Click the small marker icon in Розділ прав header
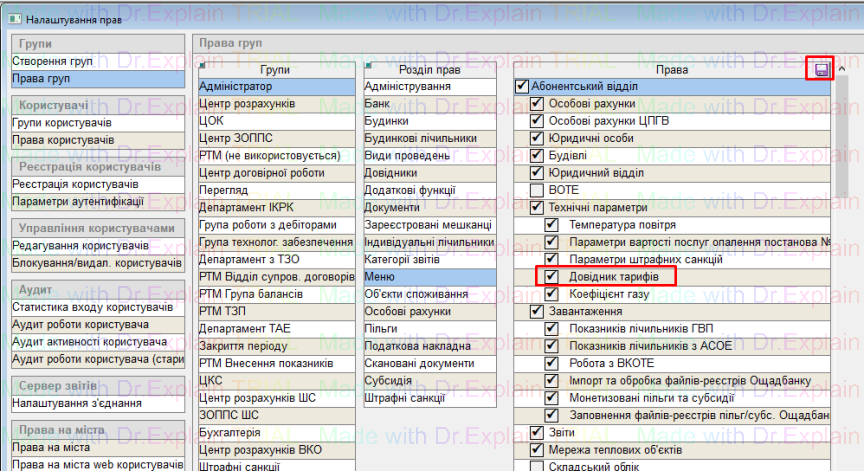864x471 pixels. click(367, 66)
